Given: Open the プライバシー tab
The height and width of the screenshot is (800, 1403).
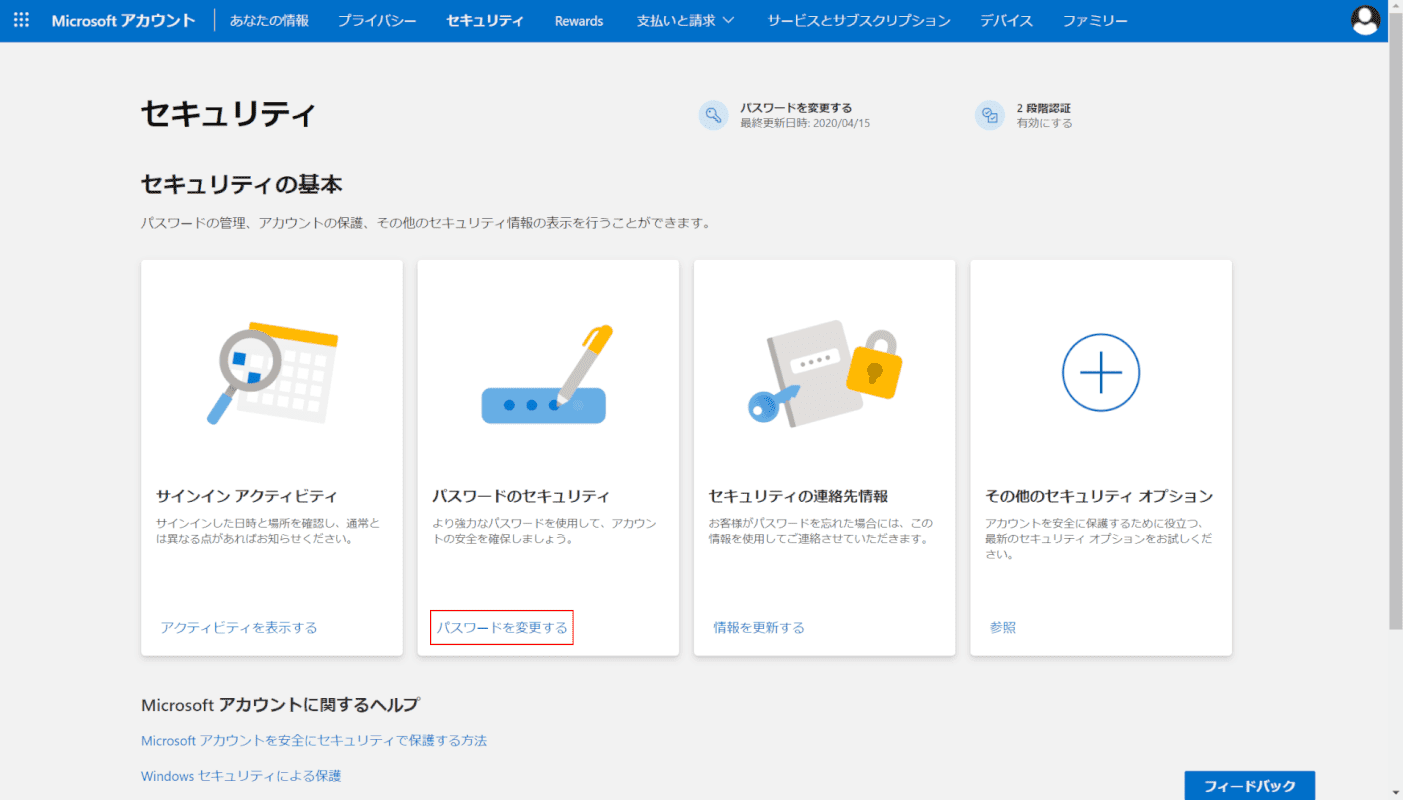Looking at the screenshot, I should (377, 21).
